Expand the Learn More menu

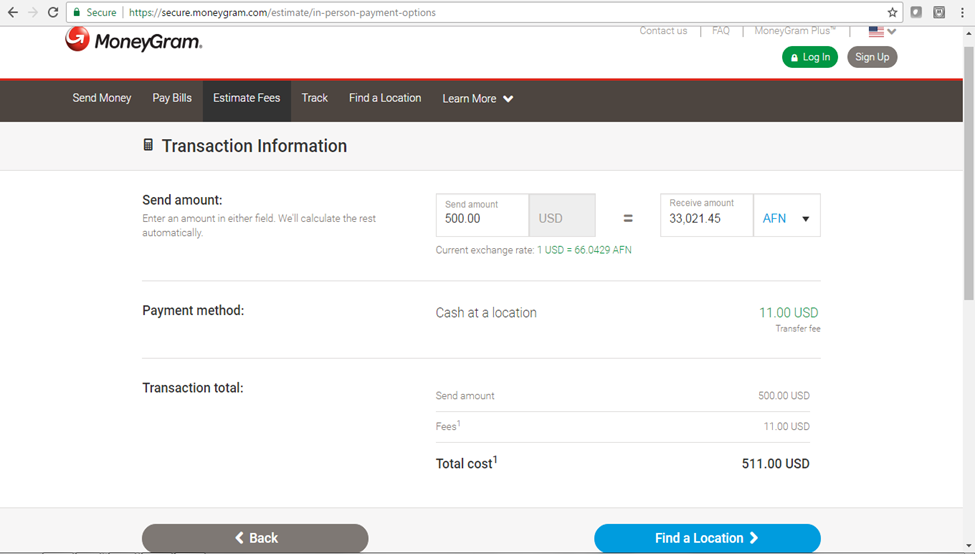[x=478, y=99]
